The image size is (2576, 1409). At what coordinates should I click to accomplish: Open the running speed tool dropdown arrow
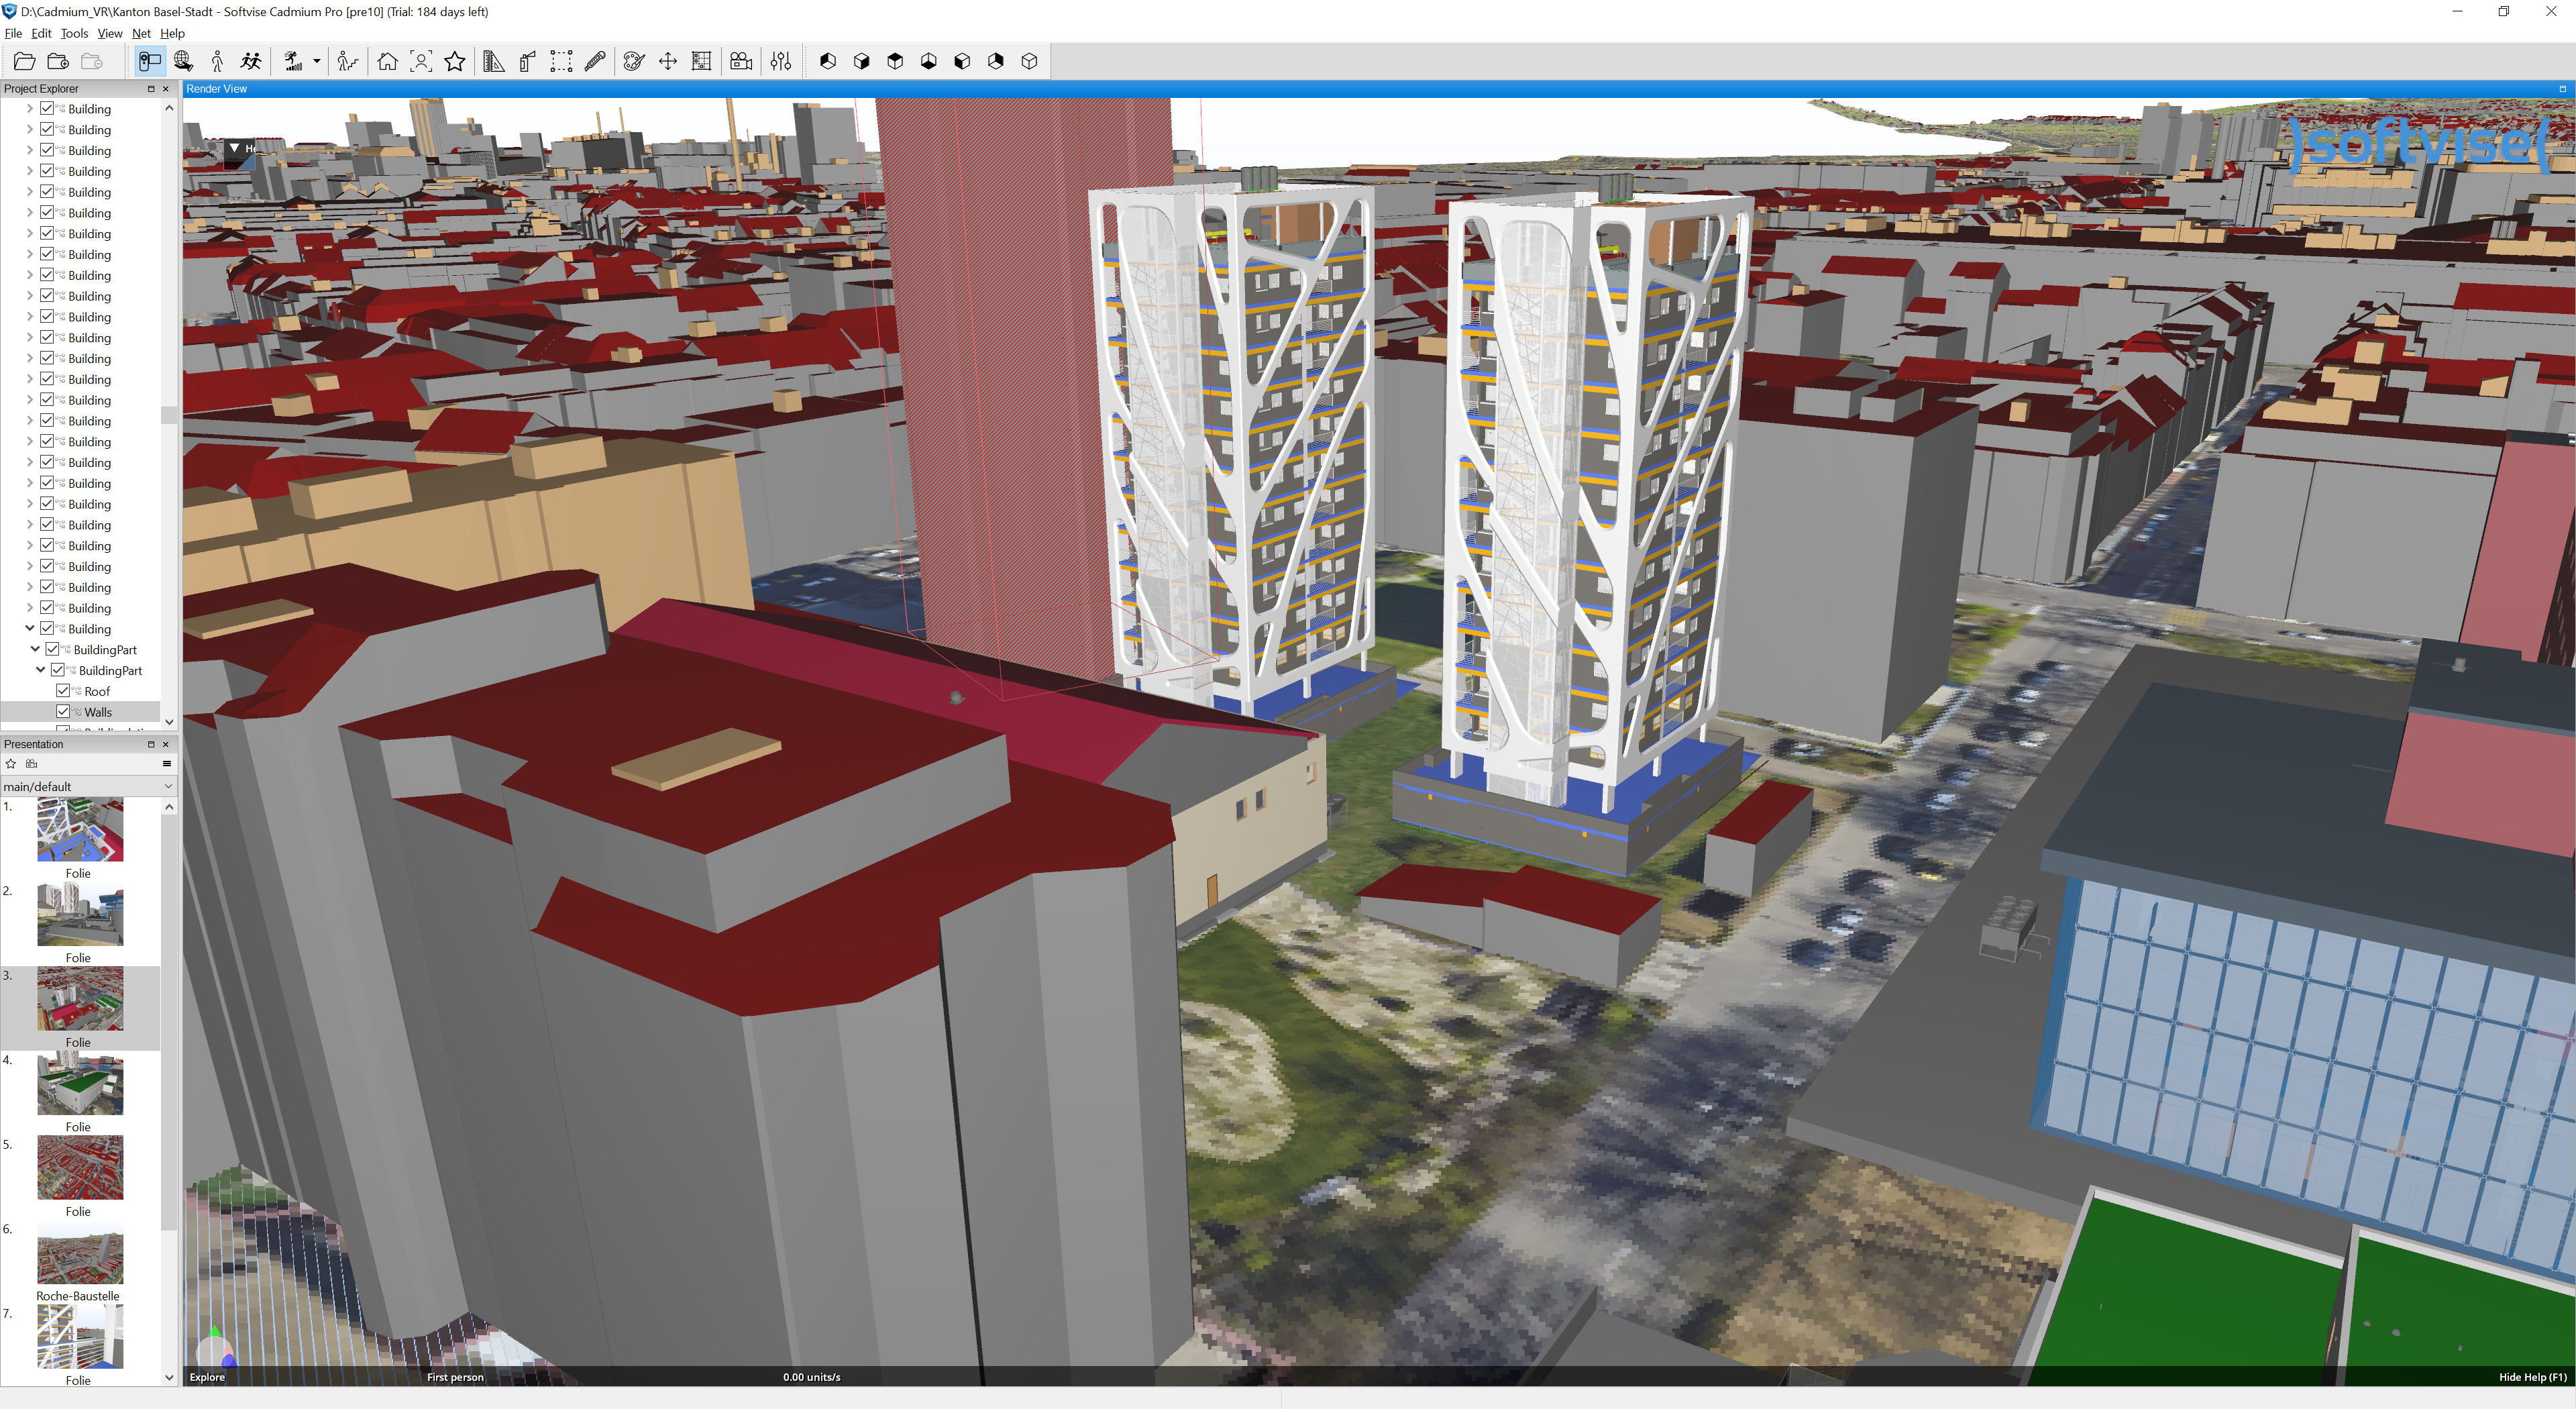[x=317, y=62]
